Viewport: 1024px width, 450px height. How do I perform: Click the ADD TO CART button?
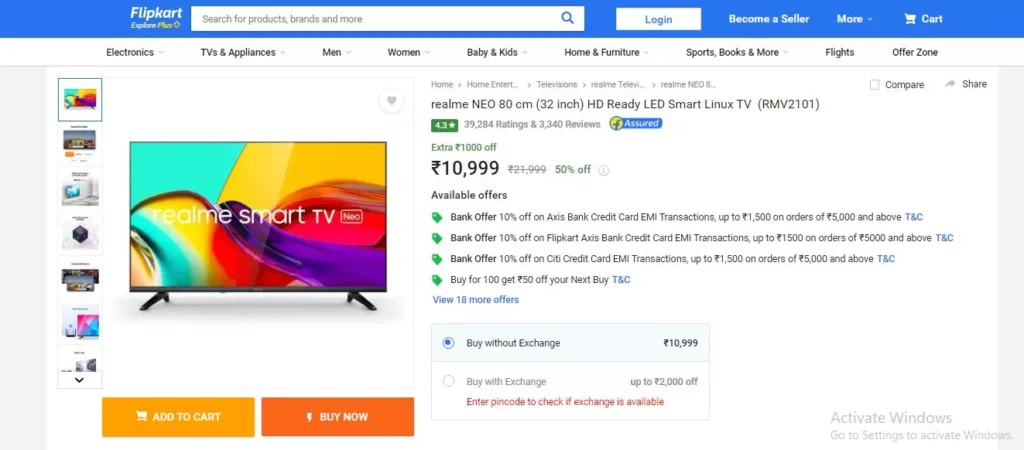tap(178, 417)
